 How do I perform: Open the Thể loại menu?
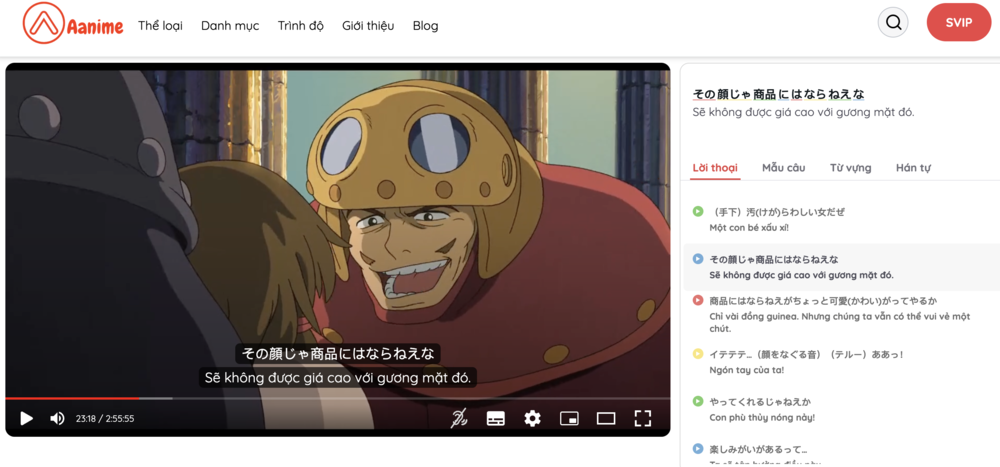coord(160,25)
